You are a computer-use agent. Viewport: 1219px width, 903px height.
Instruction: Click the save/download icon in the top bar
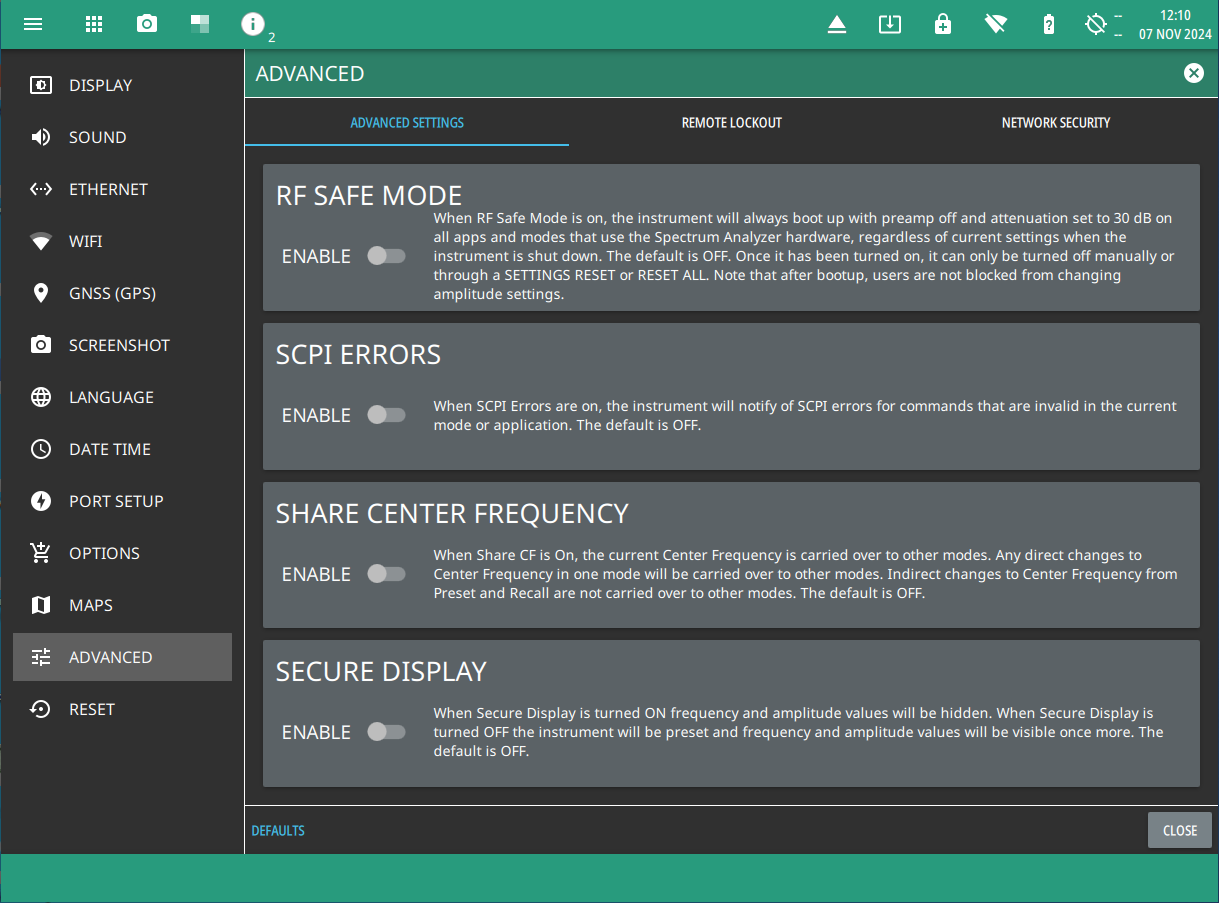[890, 24]
